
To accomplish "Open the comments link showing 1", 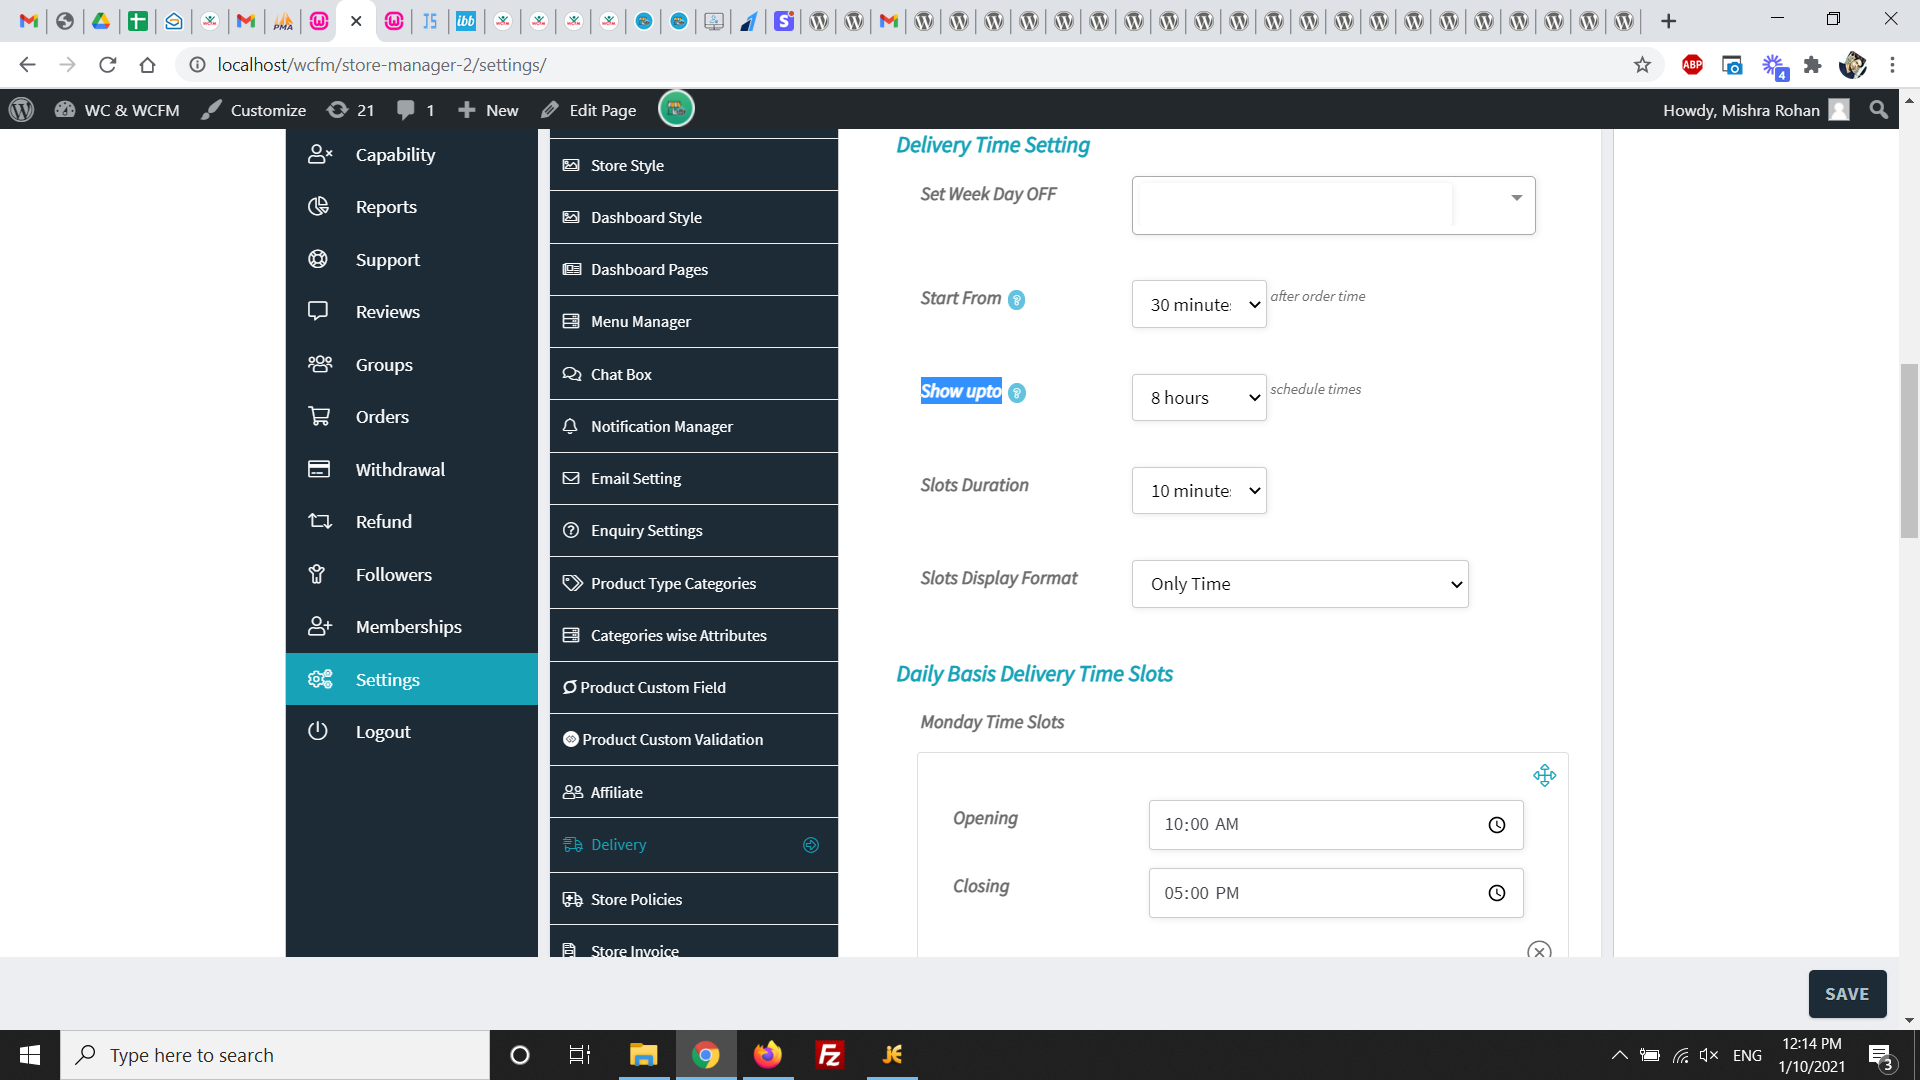I will (415, 110).
